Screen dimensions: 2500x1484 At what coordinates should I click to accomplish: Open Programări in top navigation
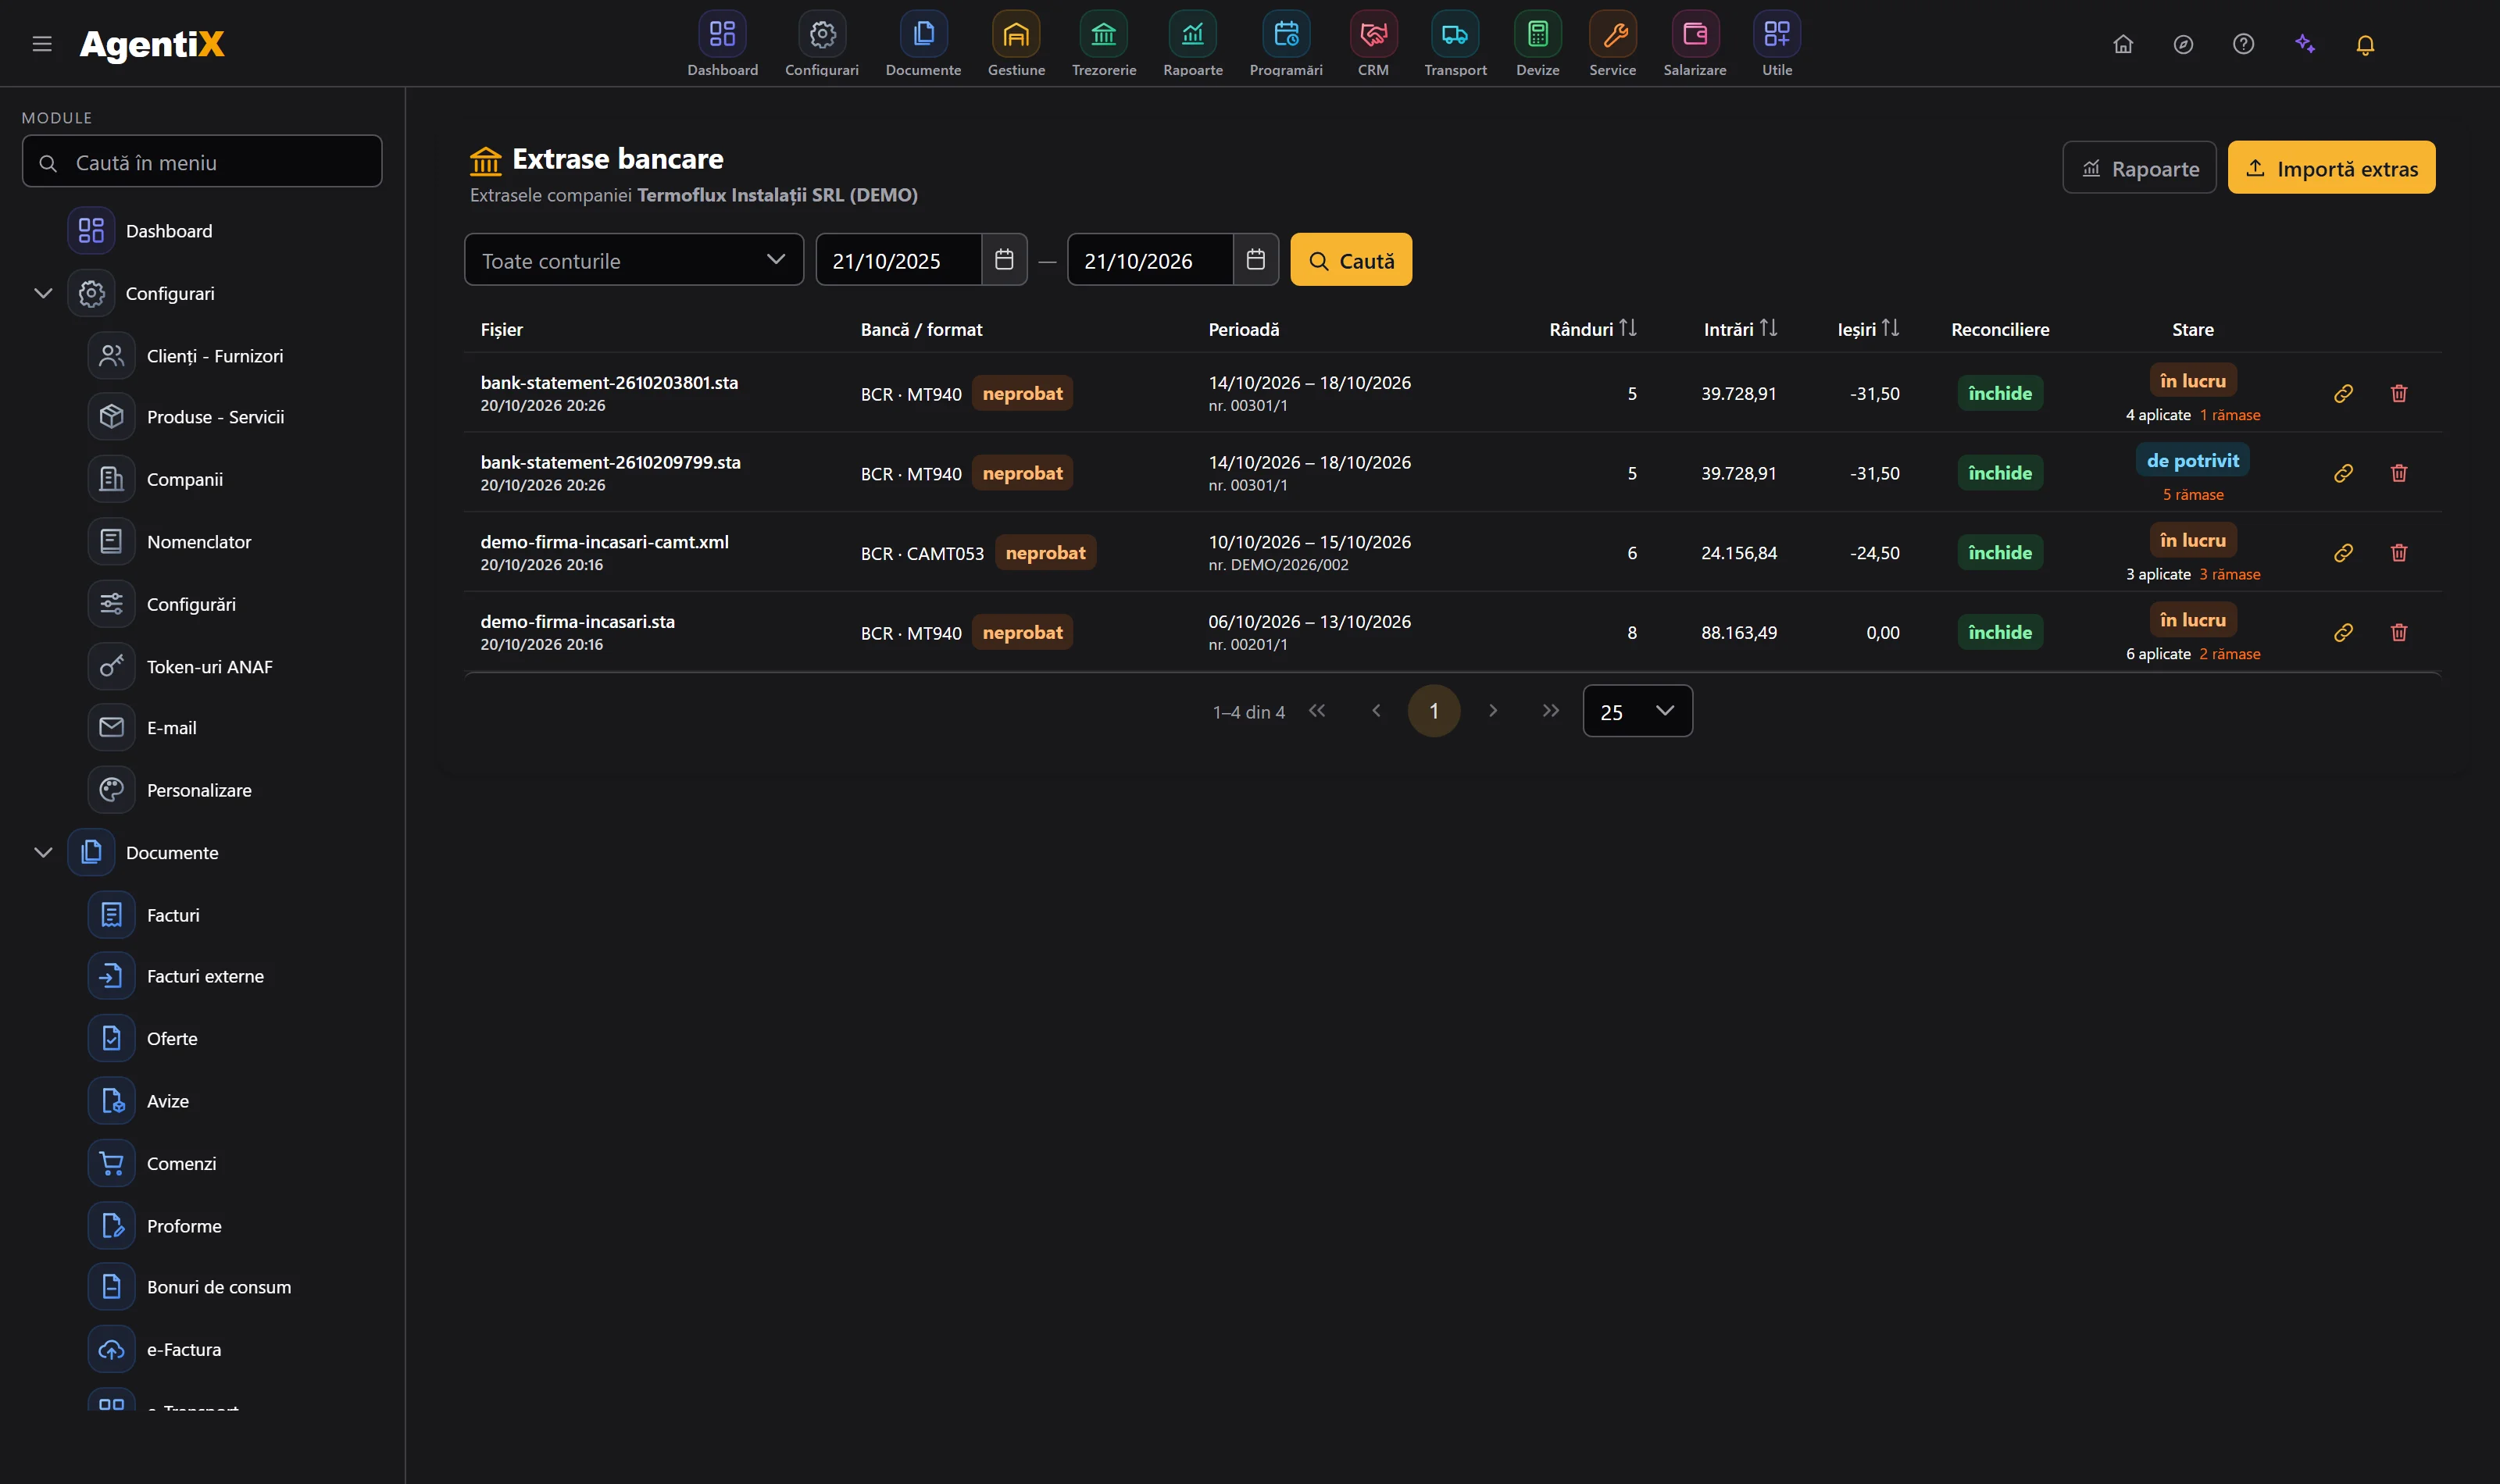point(1286,44)
